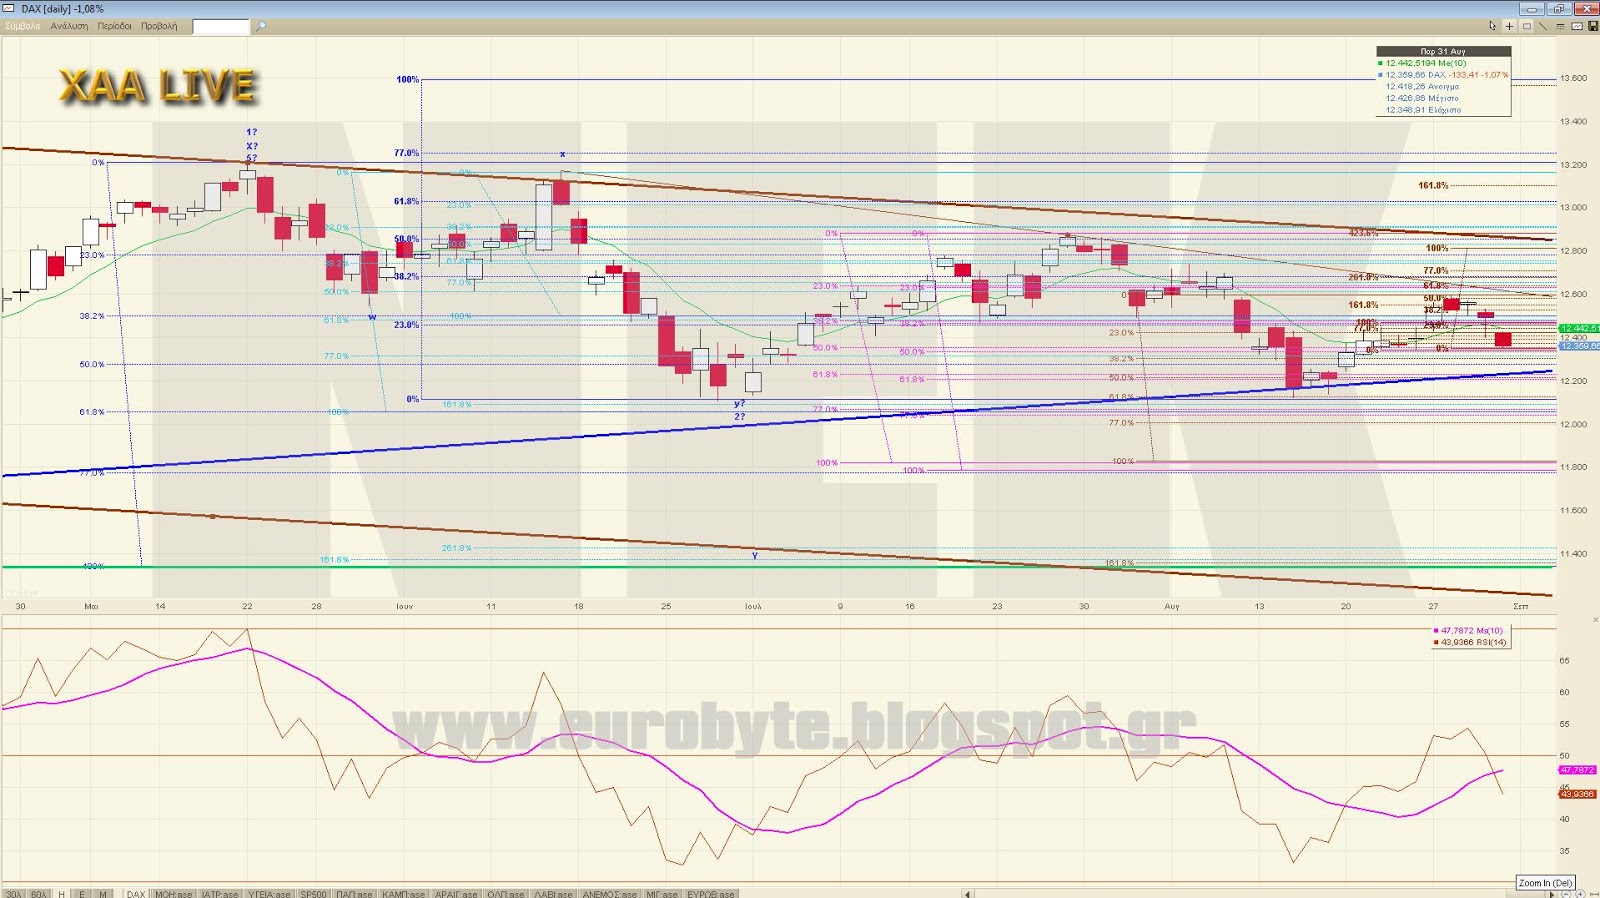Image resolution: width=1600 pixels, height=898 pixels.
Task: Click the left arrow of horizontal scrollbar
Action: pyautogui.click(x=967, y=893)
